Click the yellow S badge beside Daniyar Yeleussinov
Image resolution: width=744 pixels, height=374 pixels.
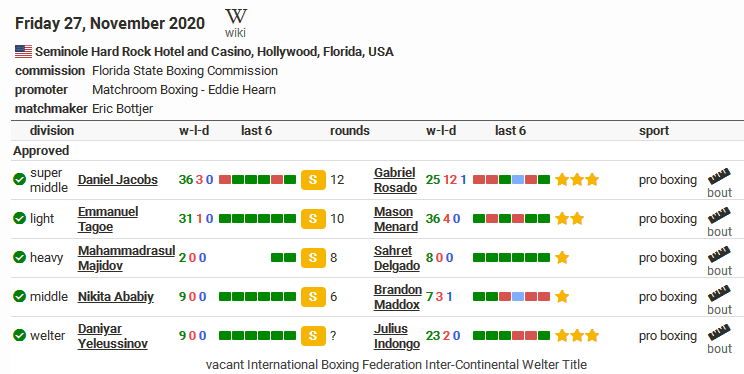[x=313, y=336]
